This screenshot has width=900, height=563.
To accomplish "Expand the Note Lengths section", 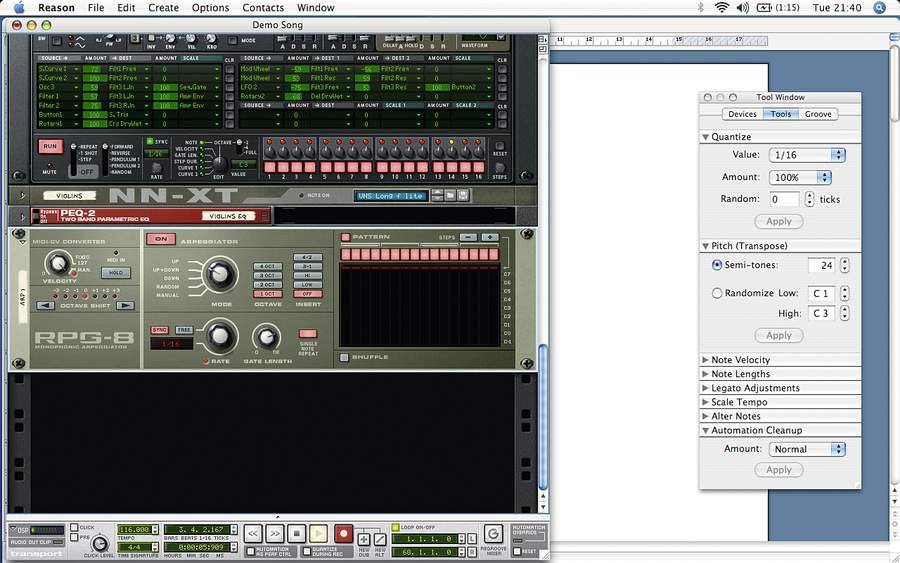I will click(x=705, y=374).
